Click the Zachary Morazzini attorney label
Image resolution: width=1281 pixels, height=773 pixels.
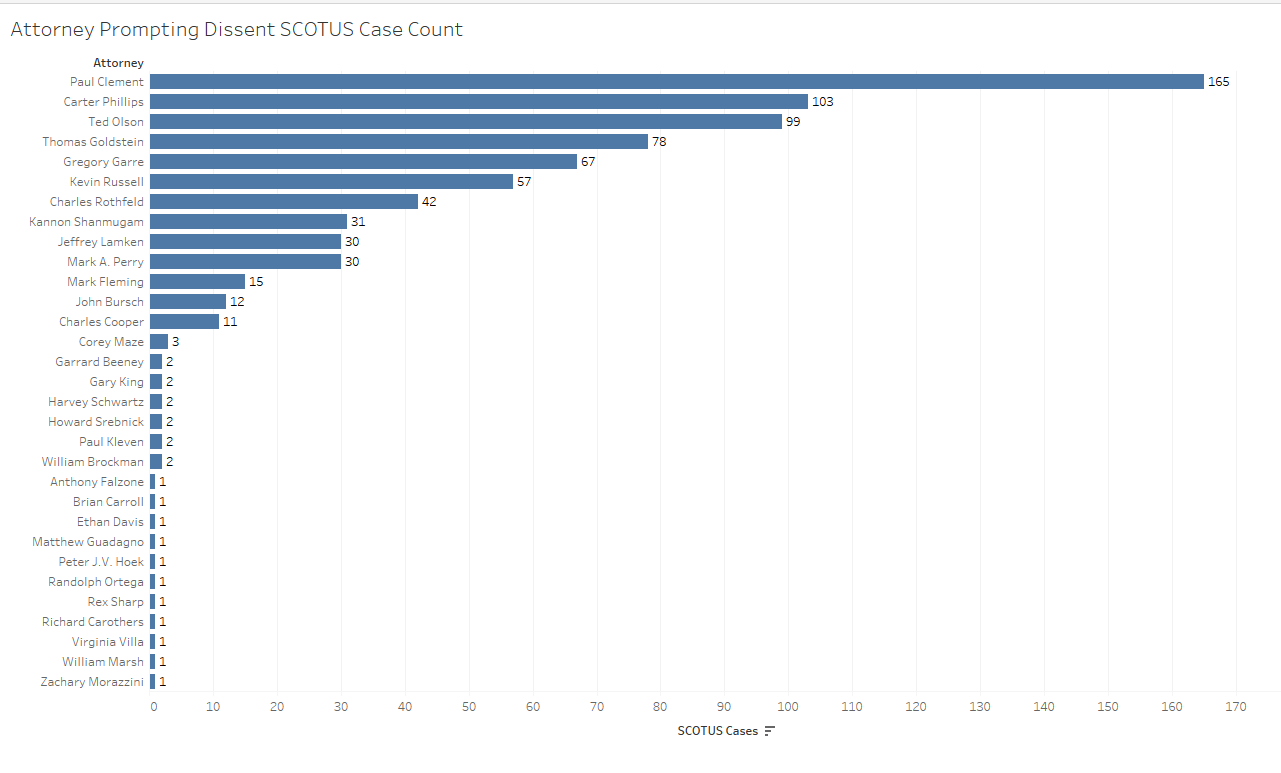(91, 682)
